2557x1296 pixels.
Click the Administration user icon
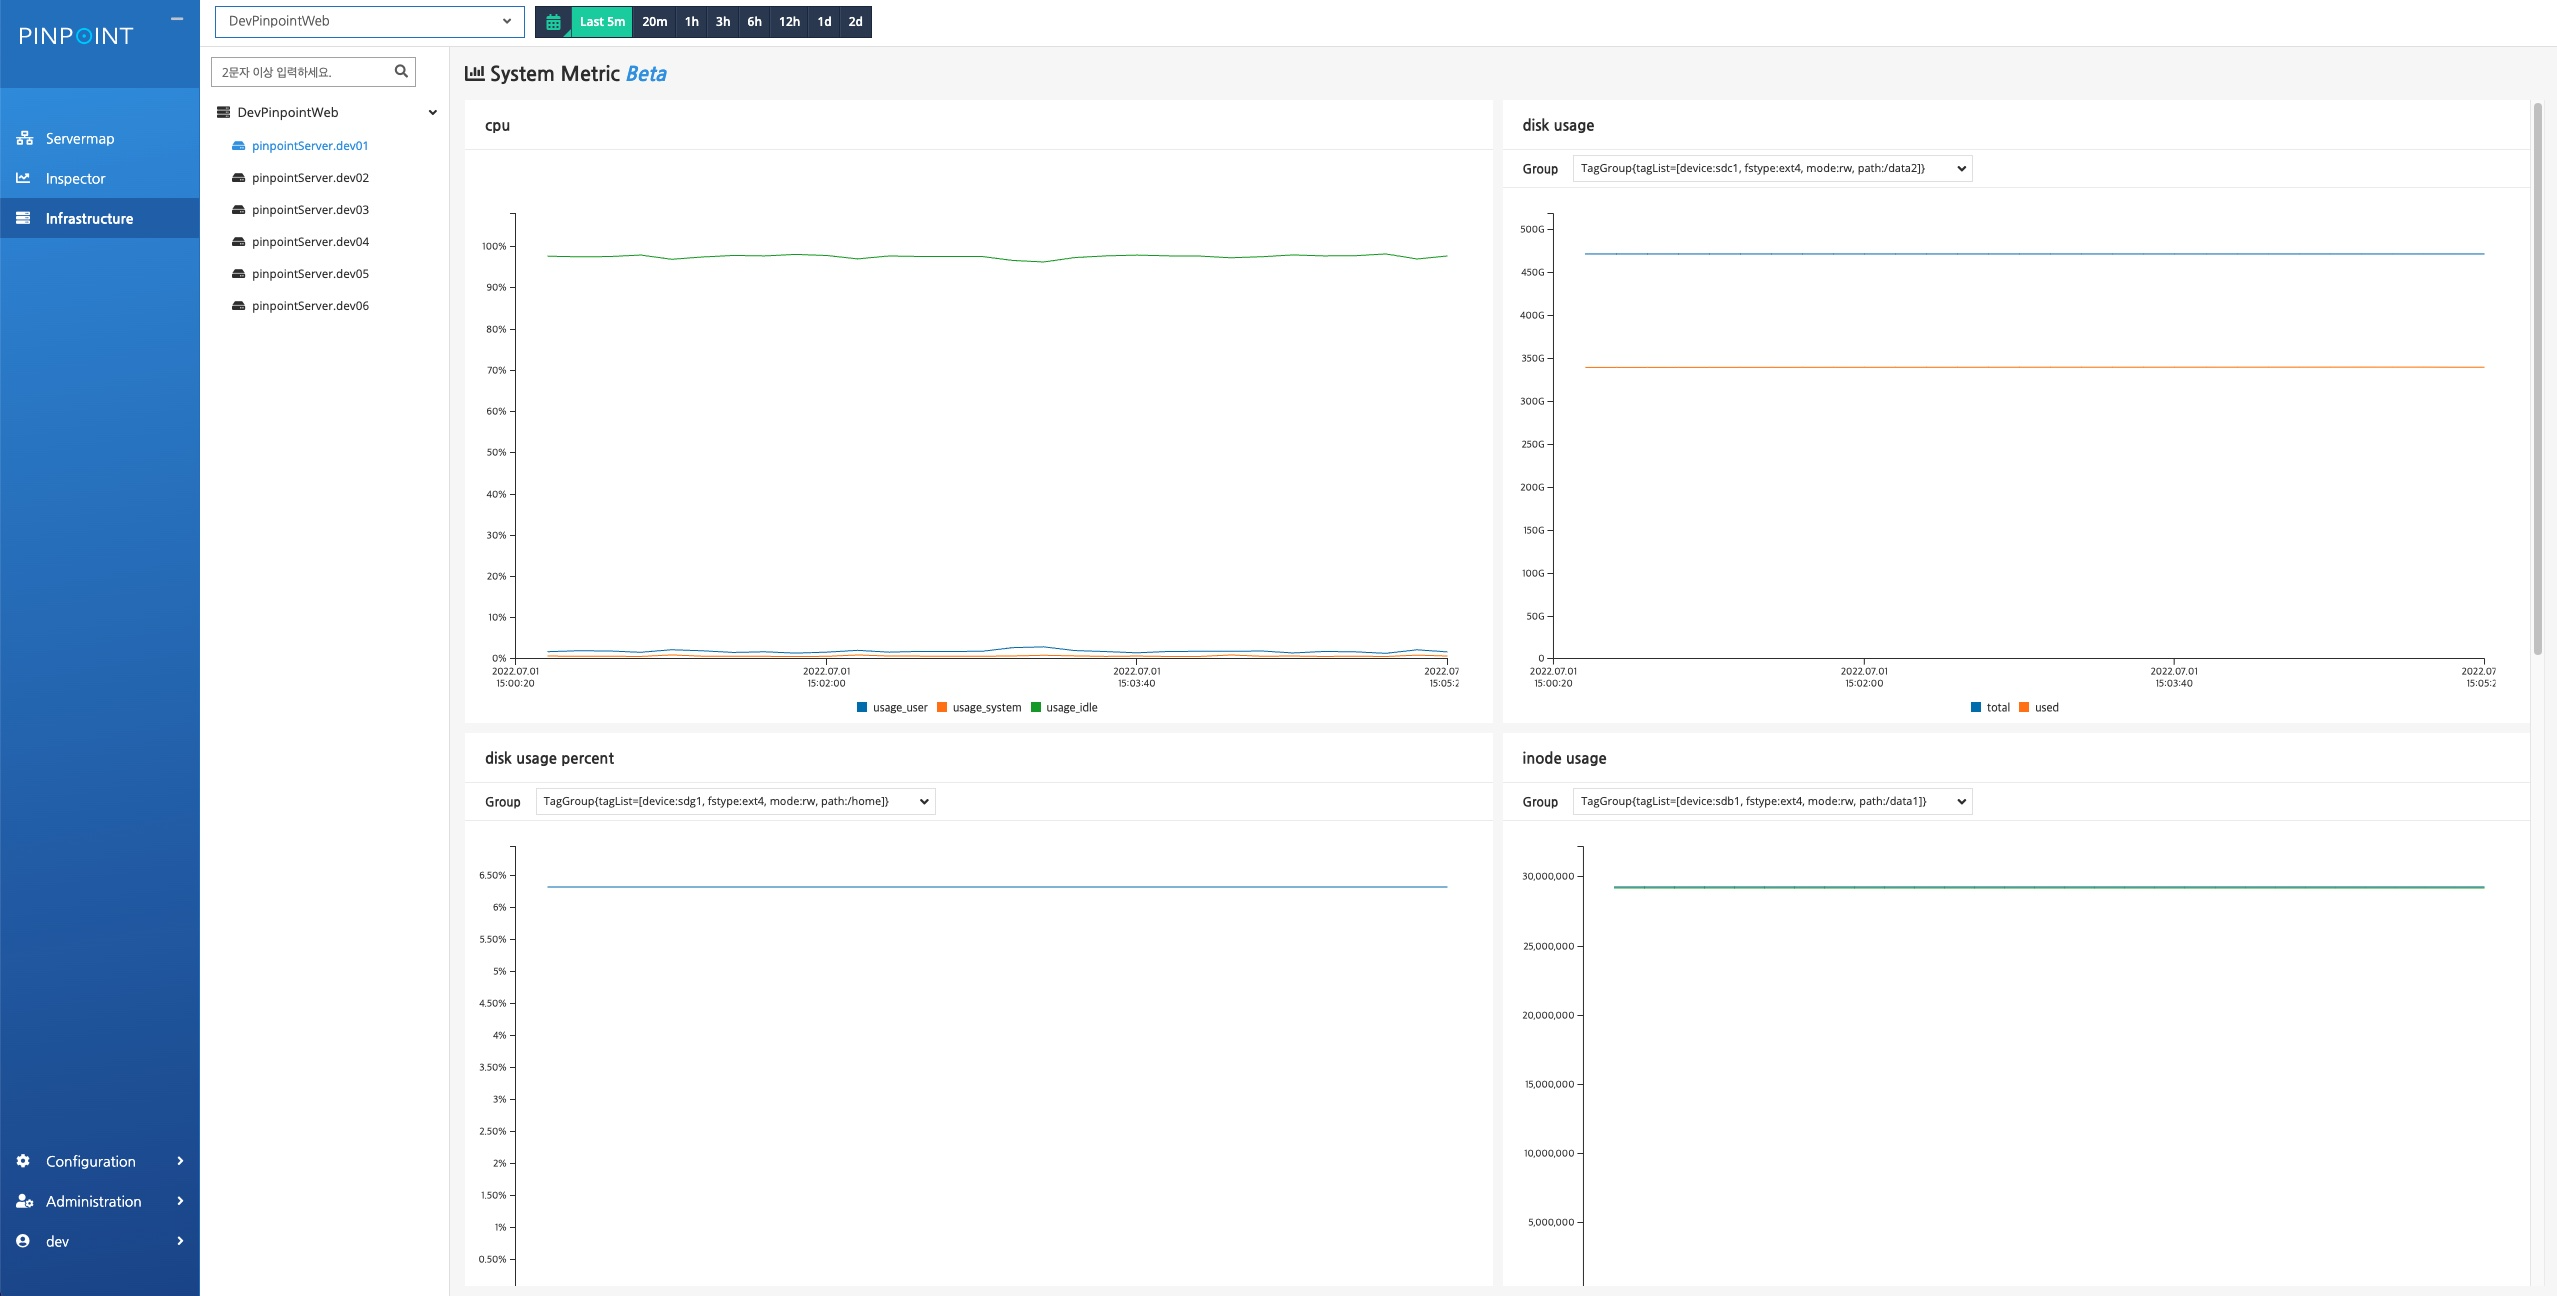[24, 1201]
